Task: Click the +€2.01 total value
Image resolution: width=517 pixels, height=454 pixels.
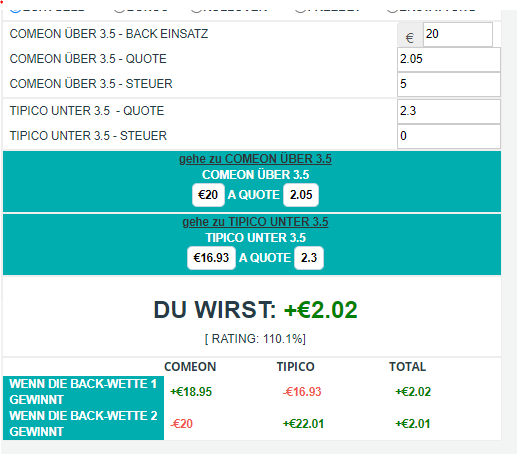Action: coord(413,424)
